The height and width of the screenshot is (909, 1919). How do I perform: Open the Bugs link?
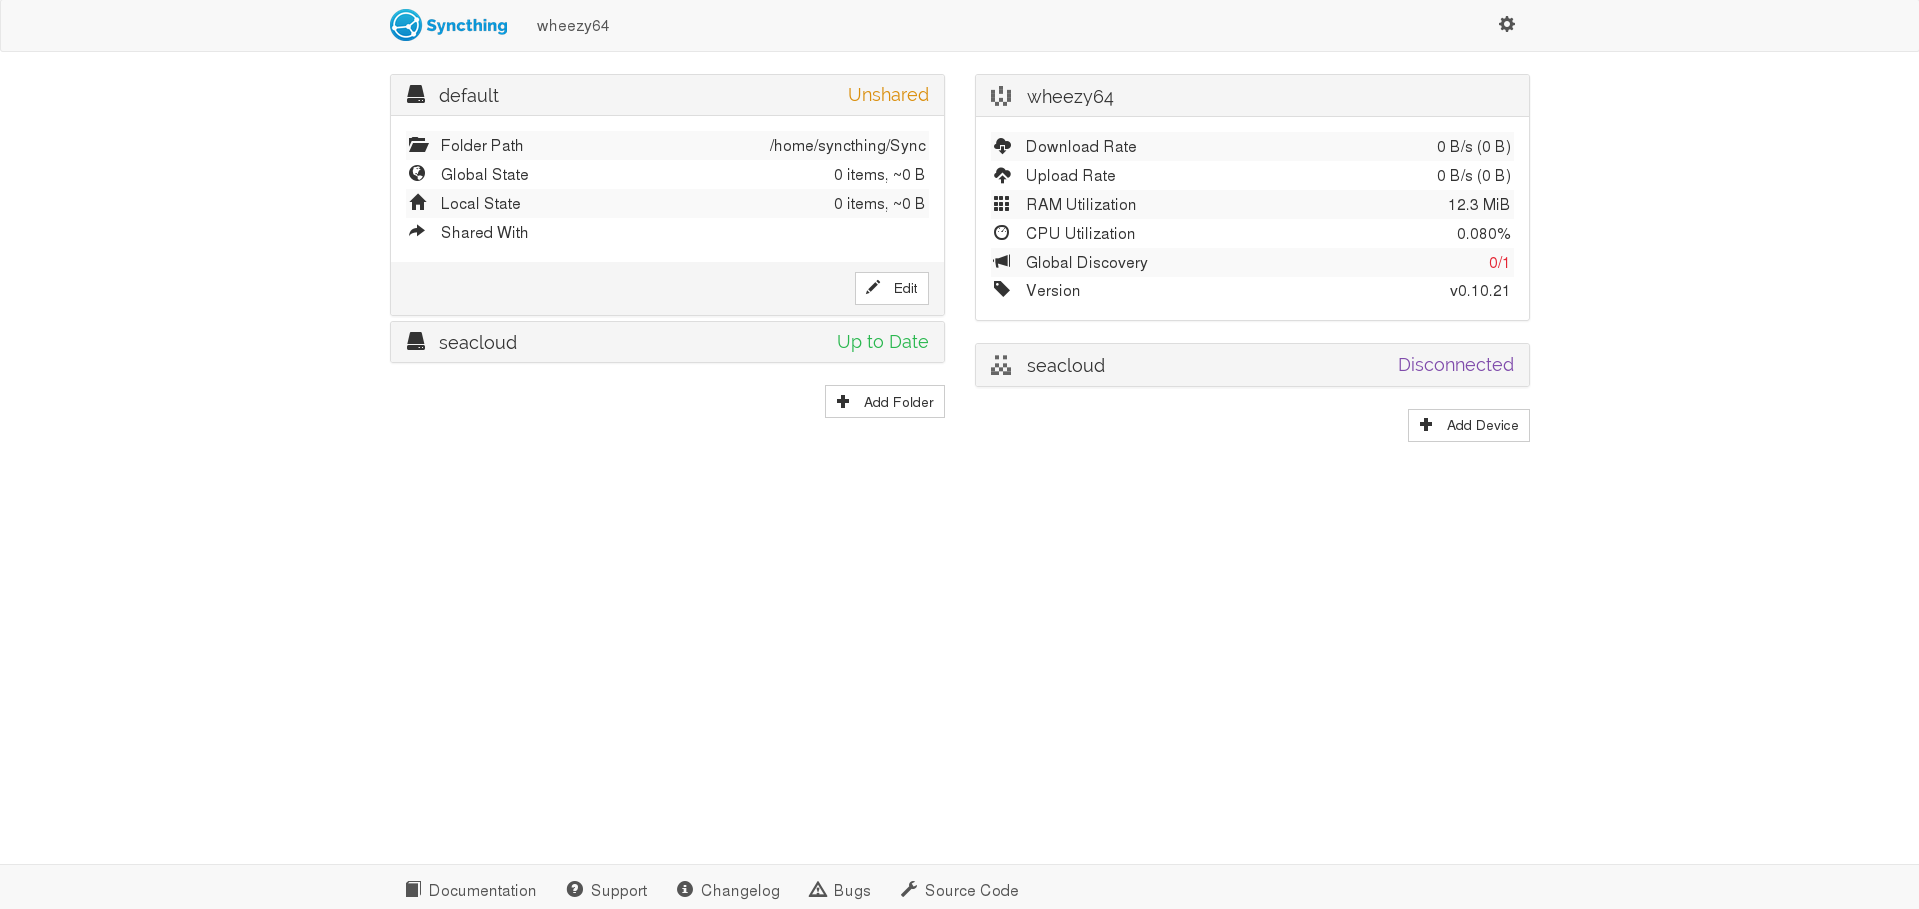840,890
